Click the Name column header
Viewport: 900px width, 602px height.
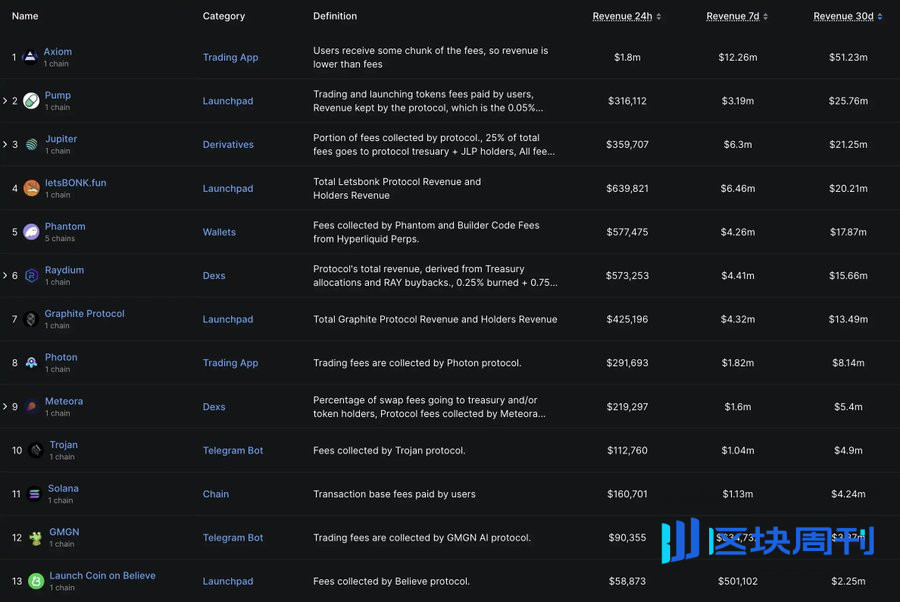click(25, 16)
